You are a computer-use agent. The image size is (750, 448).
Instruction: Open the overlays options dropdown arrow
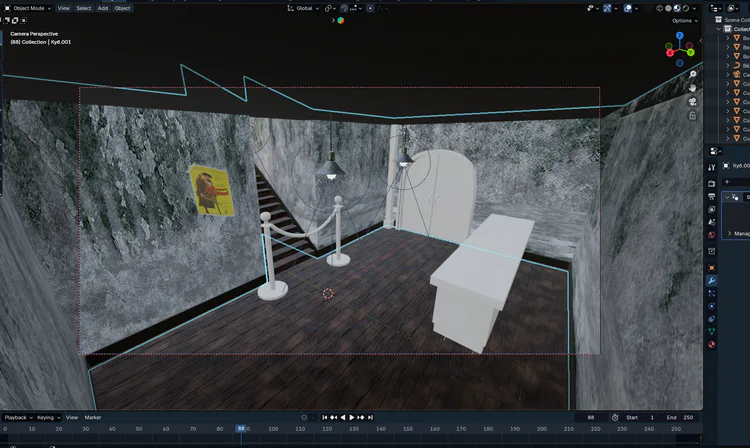[x=636, y=8]
